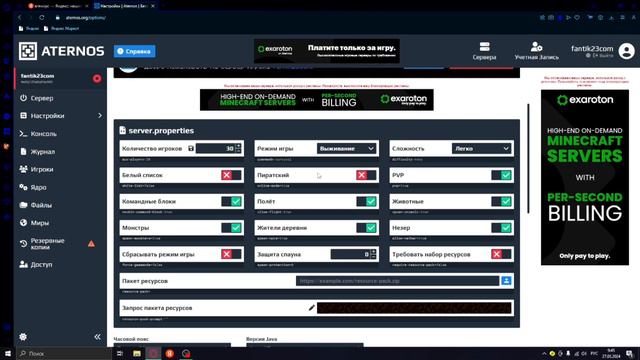Go back with browser back arrow
The height and width of the screenshot is (360, 640).
click(x=20, y=18)
